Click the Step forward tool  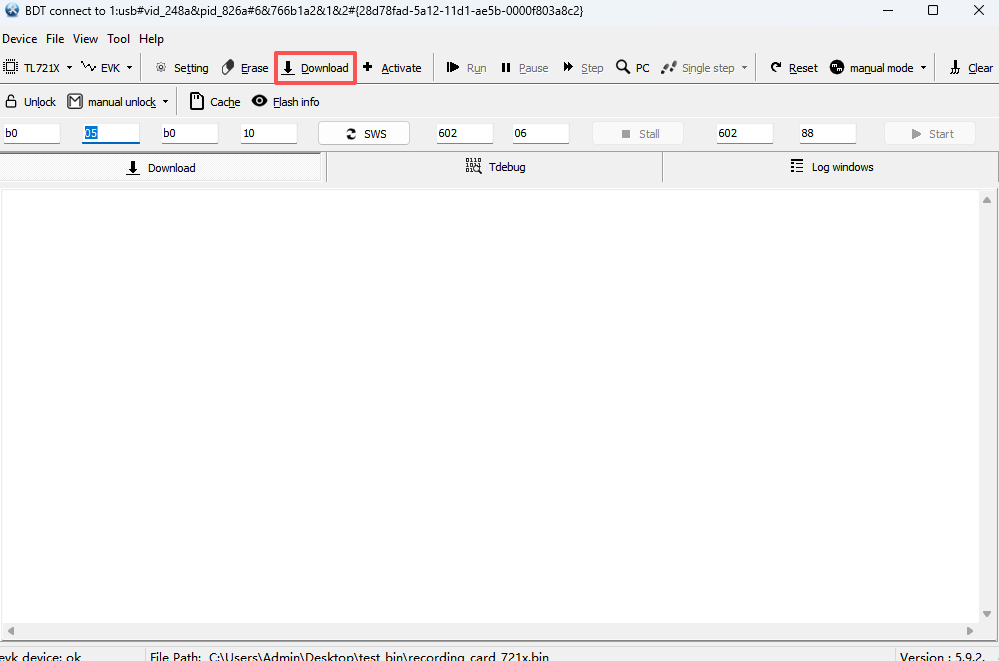pos(583,68)
